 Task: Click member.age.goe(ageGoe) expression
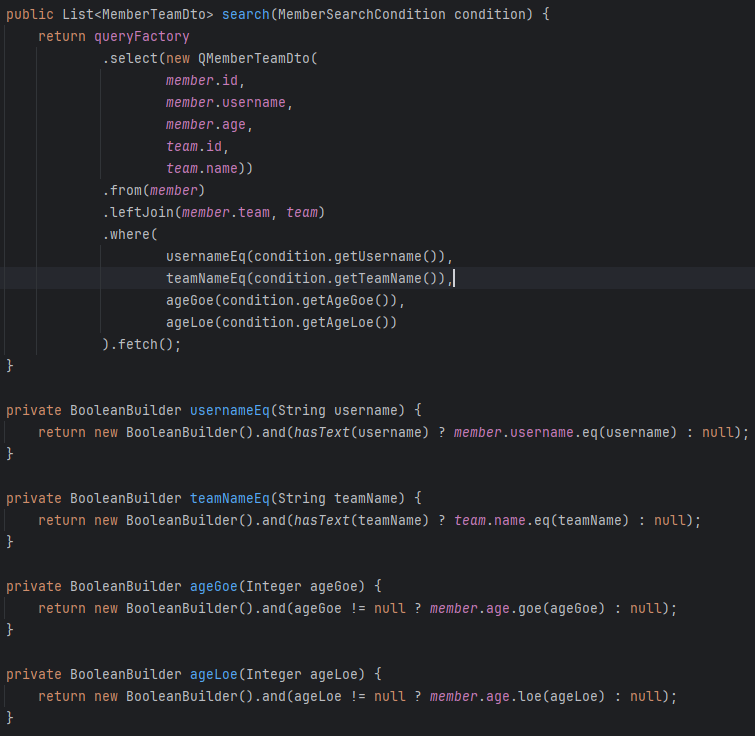pyautogui.click(x=517, y=609)
